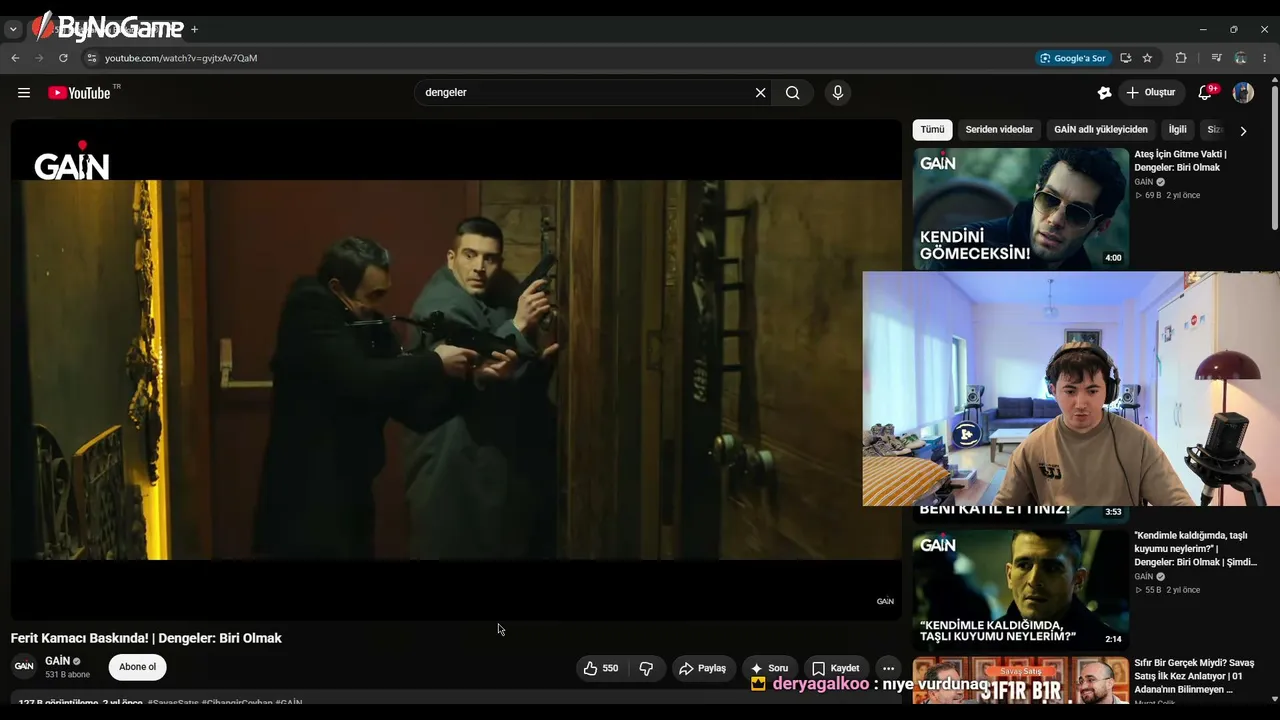
Task: Select the 'Tümü' filter chip
Action: coord(932,130)
